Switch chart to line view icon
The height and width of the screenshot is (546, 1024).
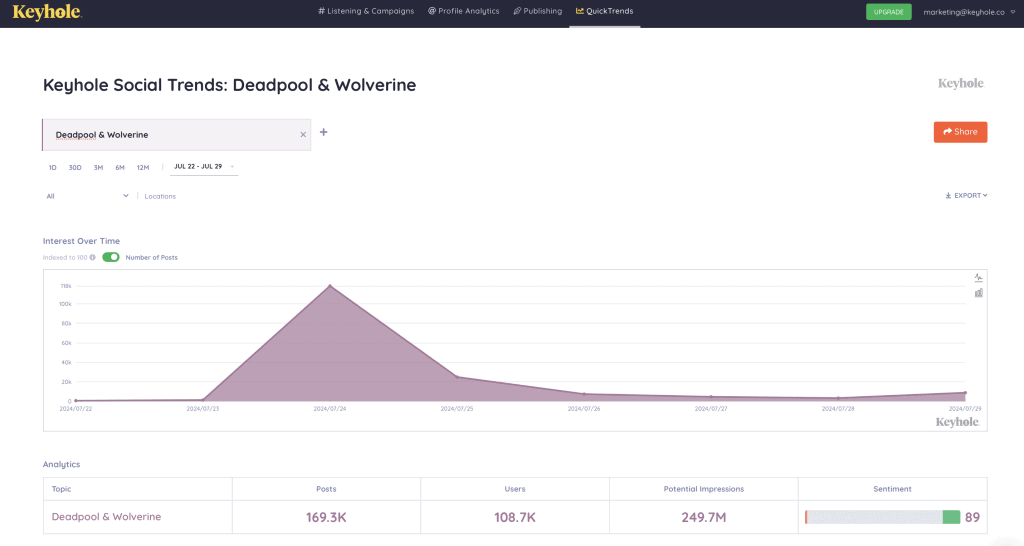(x=978, y=278)
